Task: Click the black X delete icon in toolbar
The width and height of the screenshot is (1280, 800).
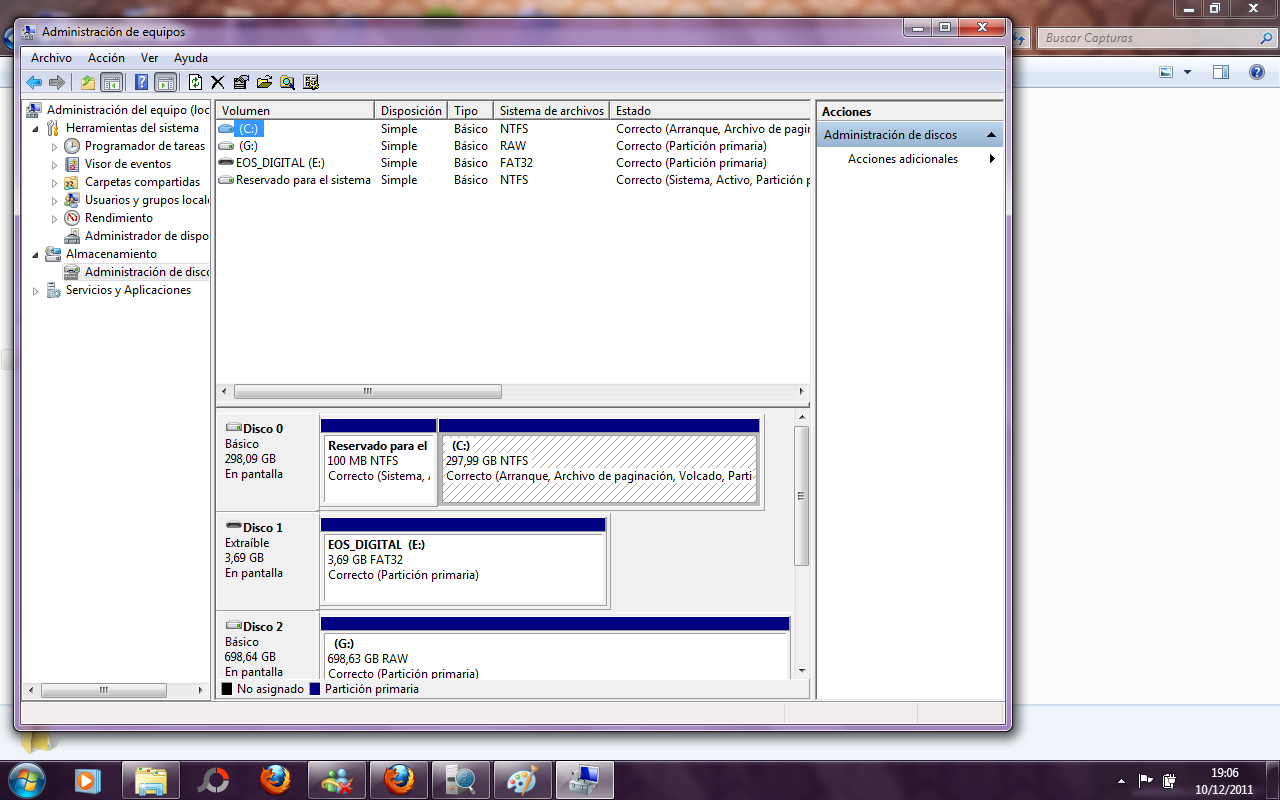Action: point(218,82)
